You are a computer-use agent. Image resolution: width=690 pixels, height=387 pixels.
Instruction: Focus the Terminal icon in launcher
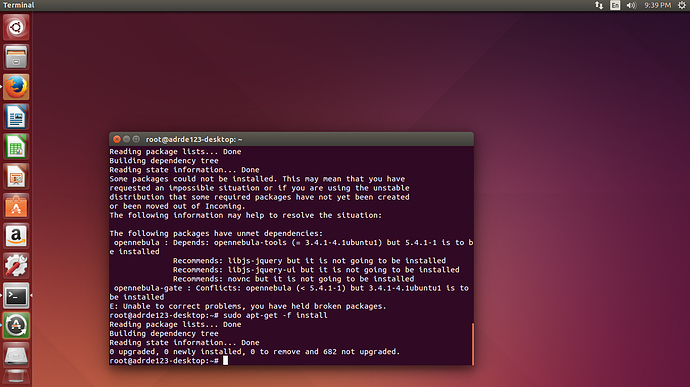pos(16,296)
